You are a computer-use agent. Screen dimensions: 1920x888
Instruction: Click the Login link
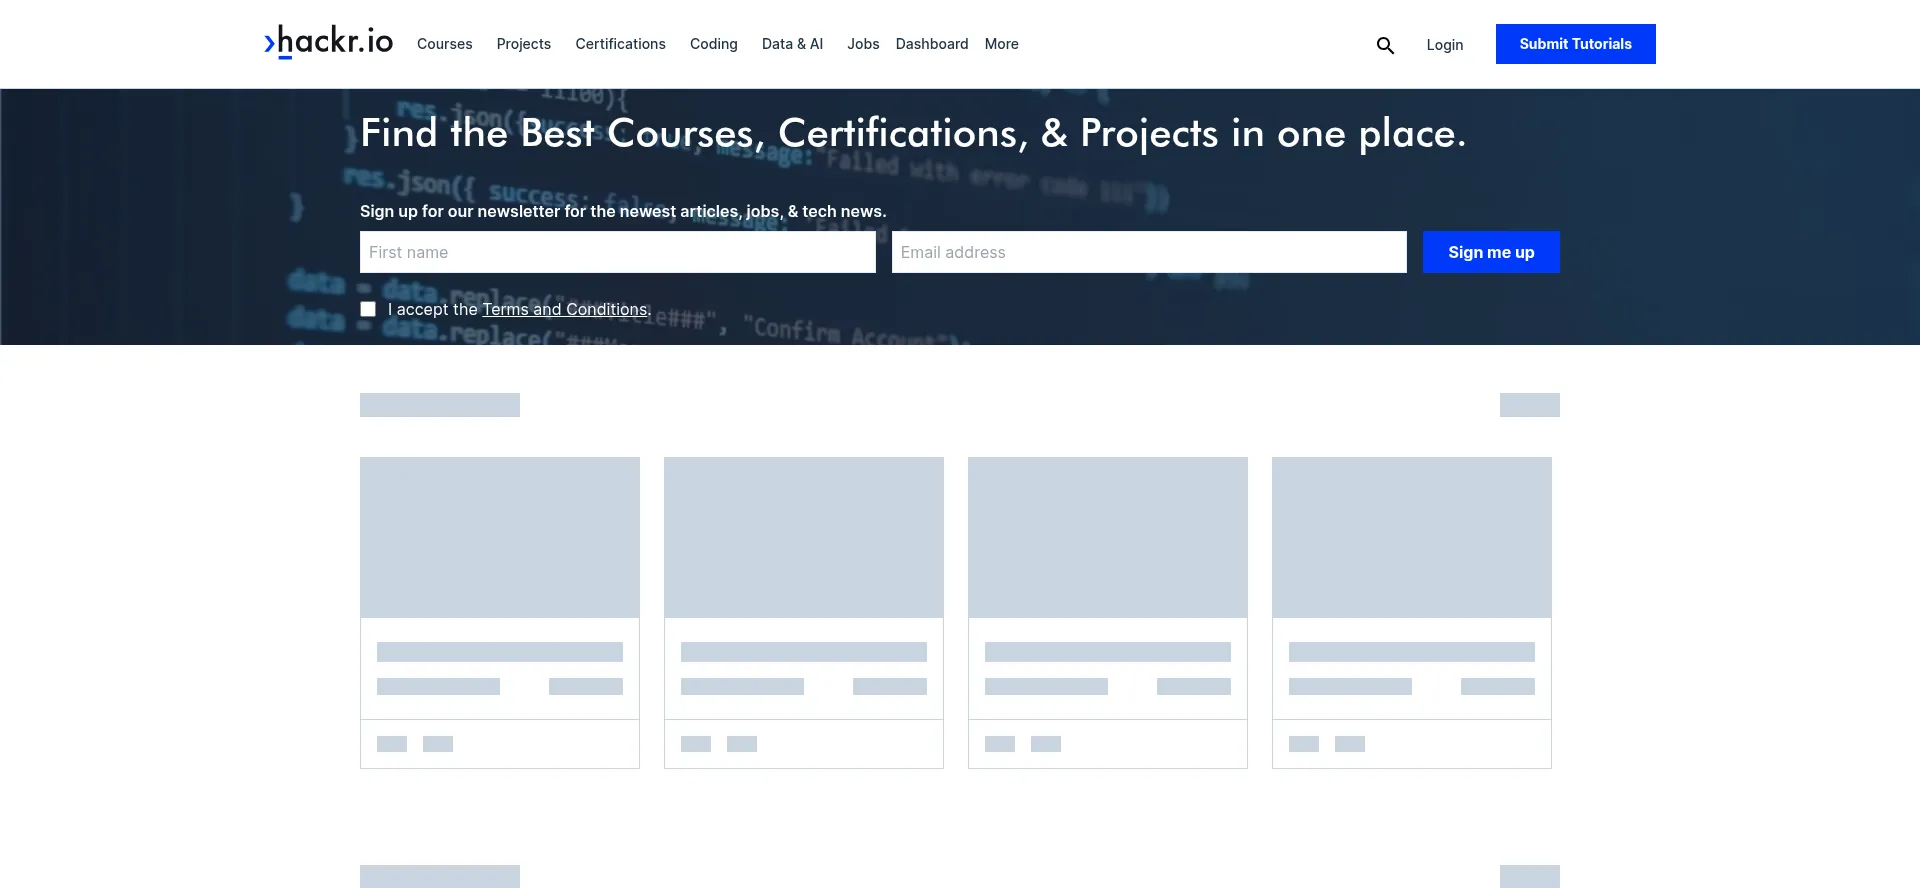pos(1444,45)
